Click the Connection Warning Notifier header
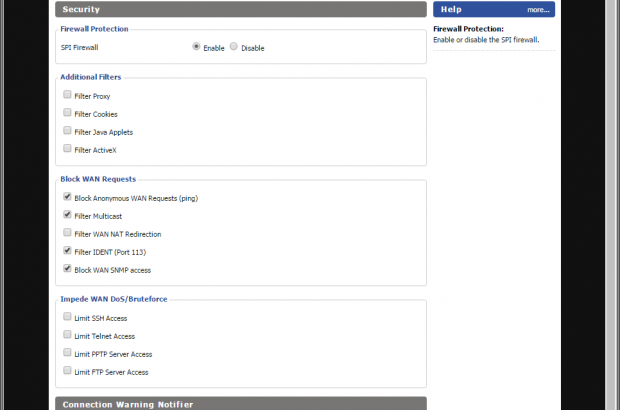This screenshot has height=410, width=620. (240, 404)
